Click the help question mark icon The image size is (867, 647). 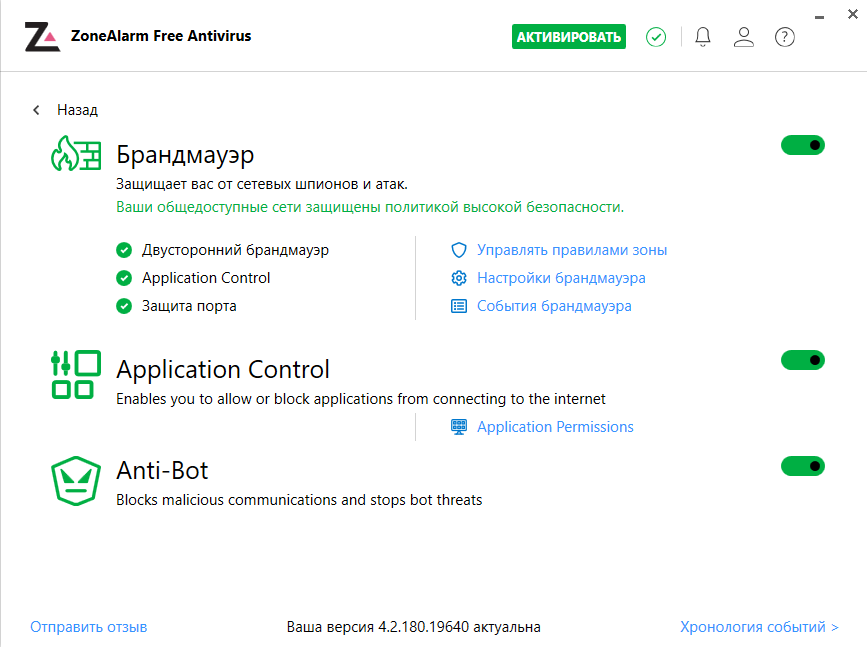(785, 37)
